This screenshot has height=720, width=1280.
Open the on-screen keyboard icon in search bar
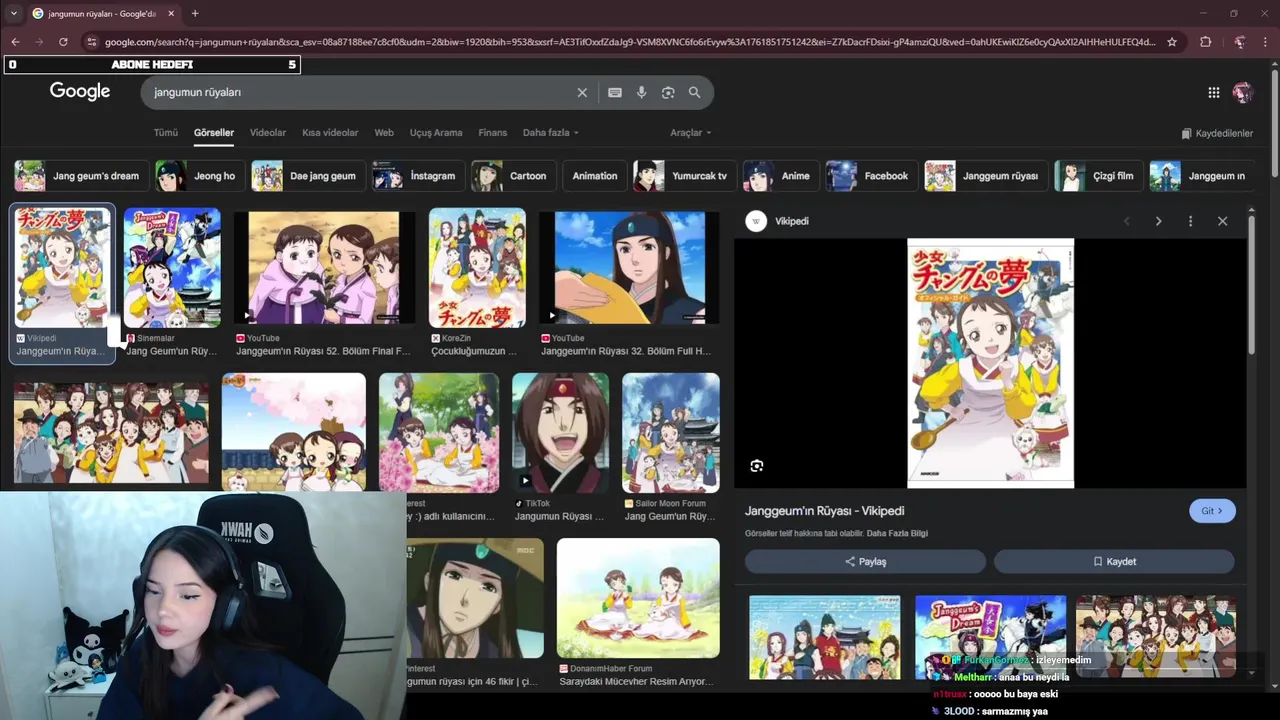click(x=615, y=92)
